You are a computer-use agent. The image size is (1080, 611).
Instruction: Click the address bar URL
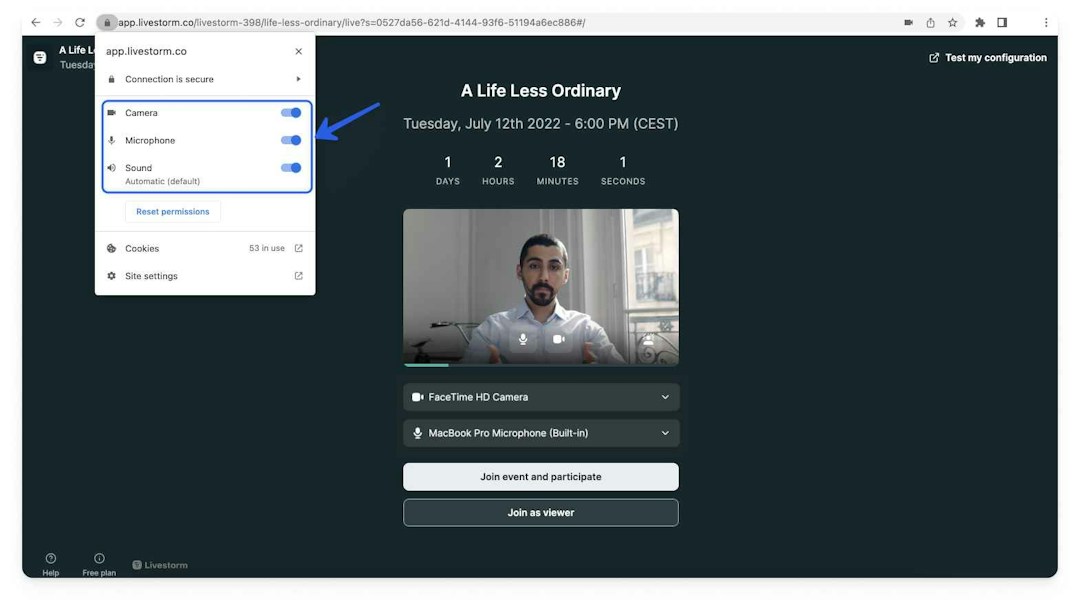click(x=351, y=23)
